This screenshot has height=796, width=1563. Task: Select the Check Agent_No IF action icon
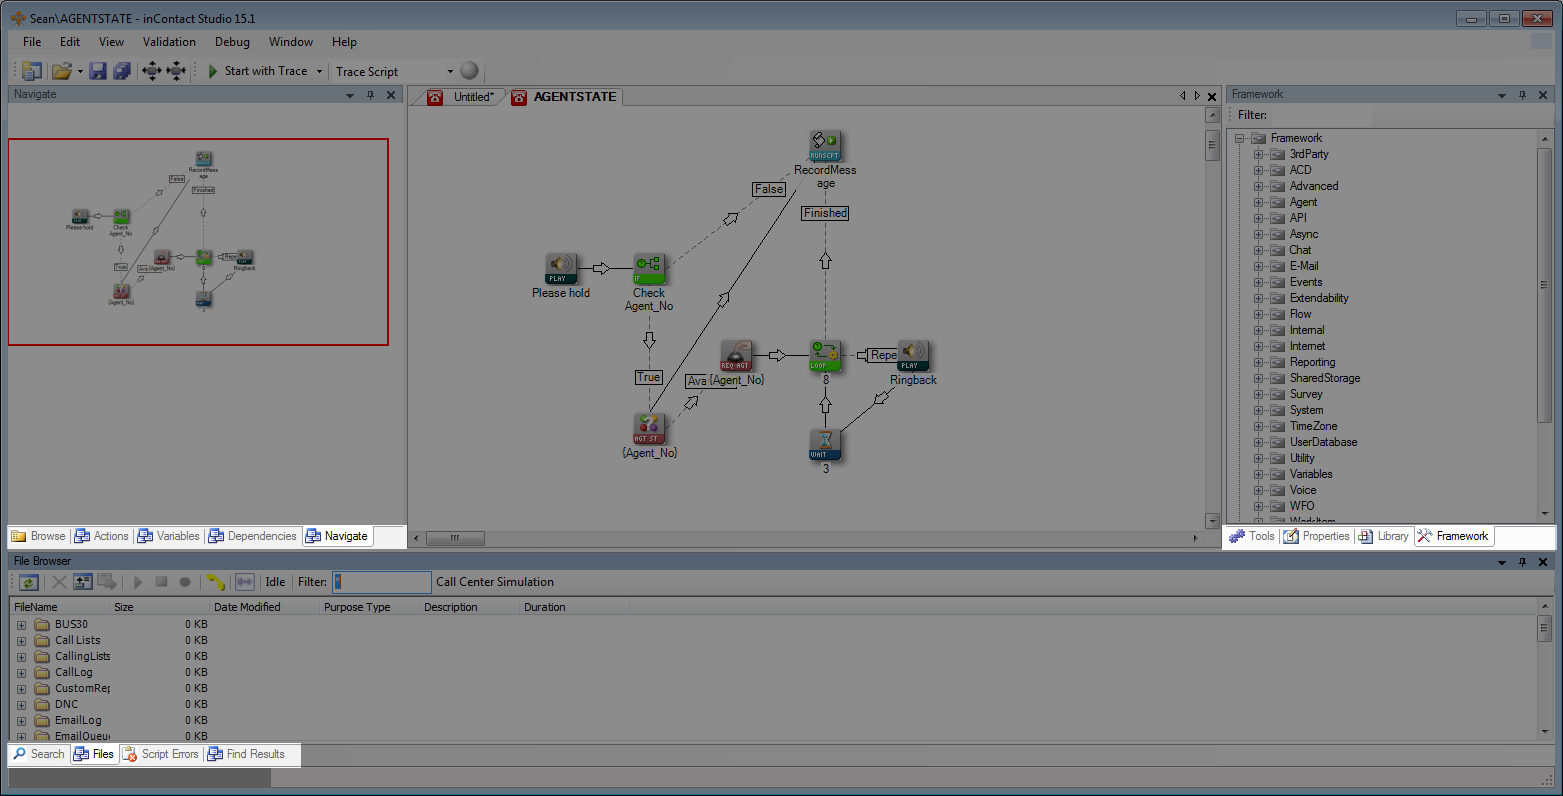tap(649, 269)
